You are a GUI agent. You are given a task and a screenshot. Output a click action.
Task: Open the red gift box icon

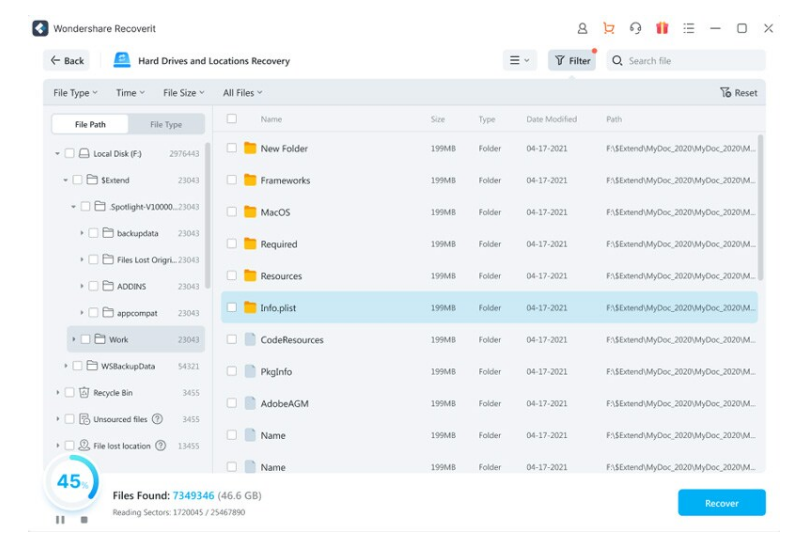(x=662, y=29)
